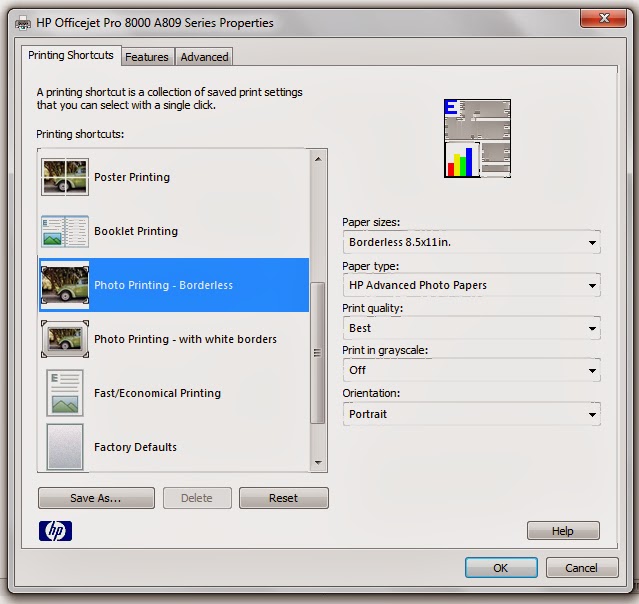Click the shortcuts list scroll up arrow
639x604 pixels.
tap(318, 159)
